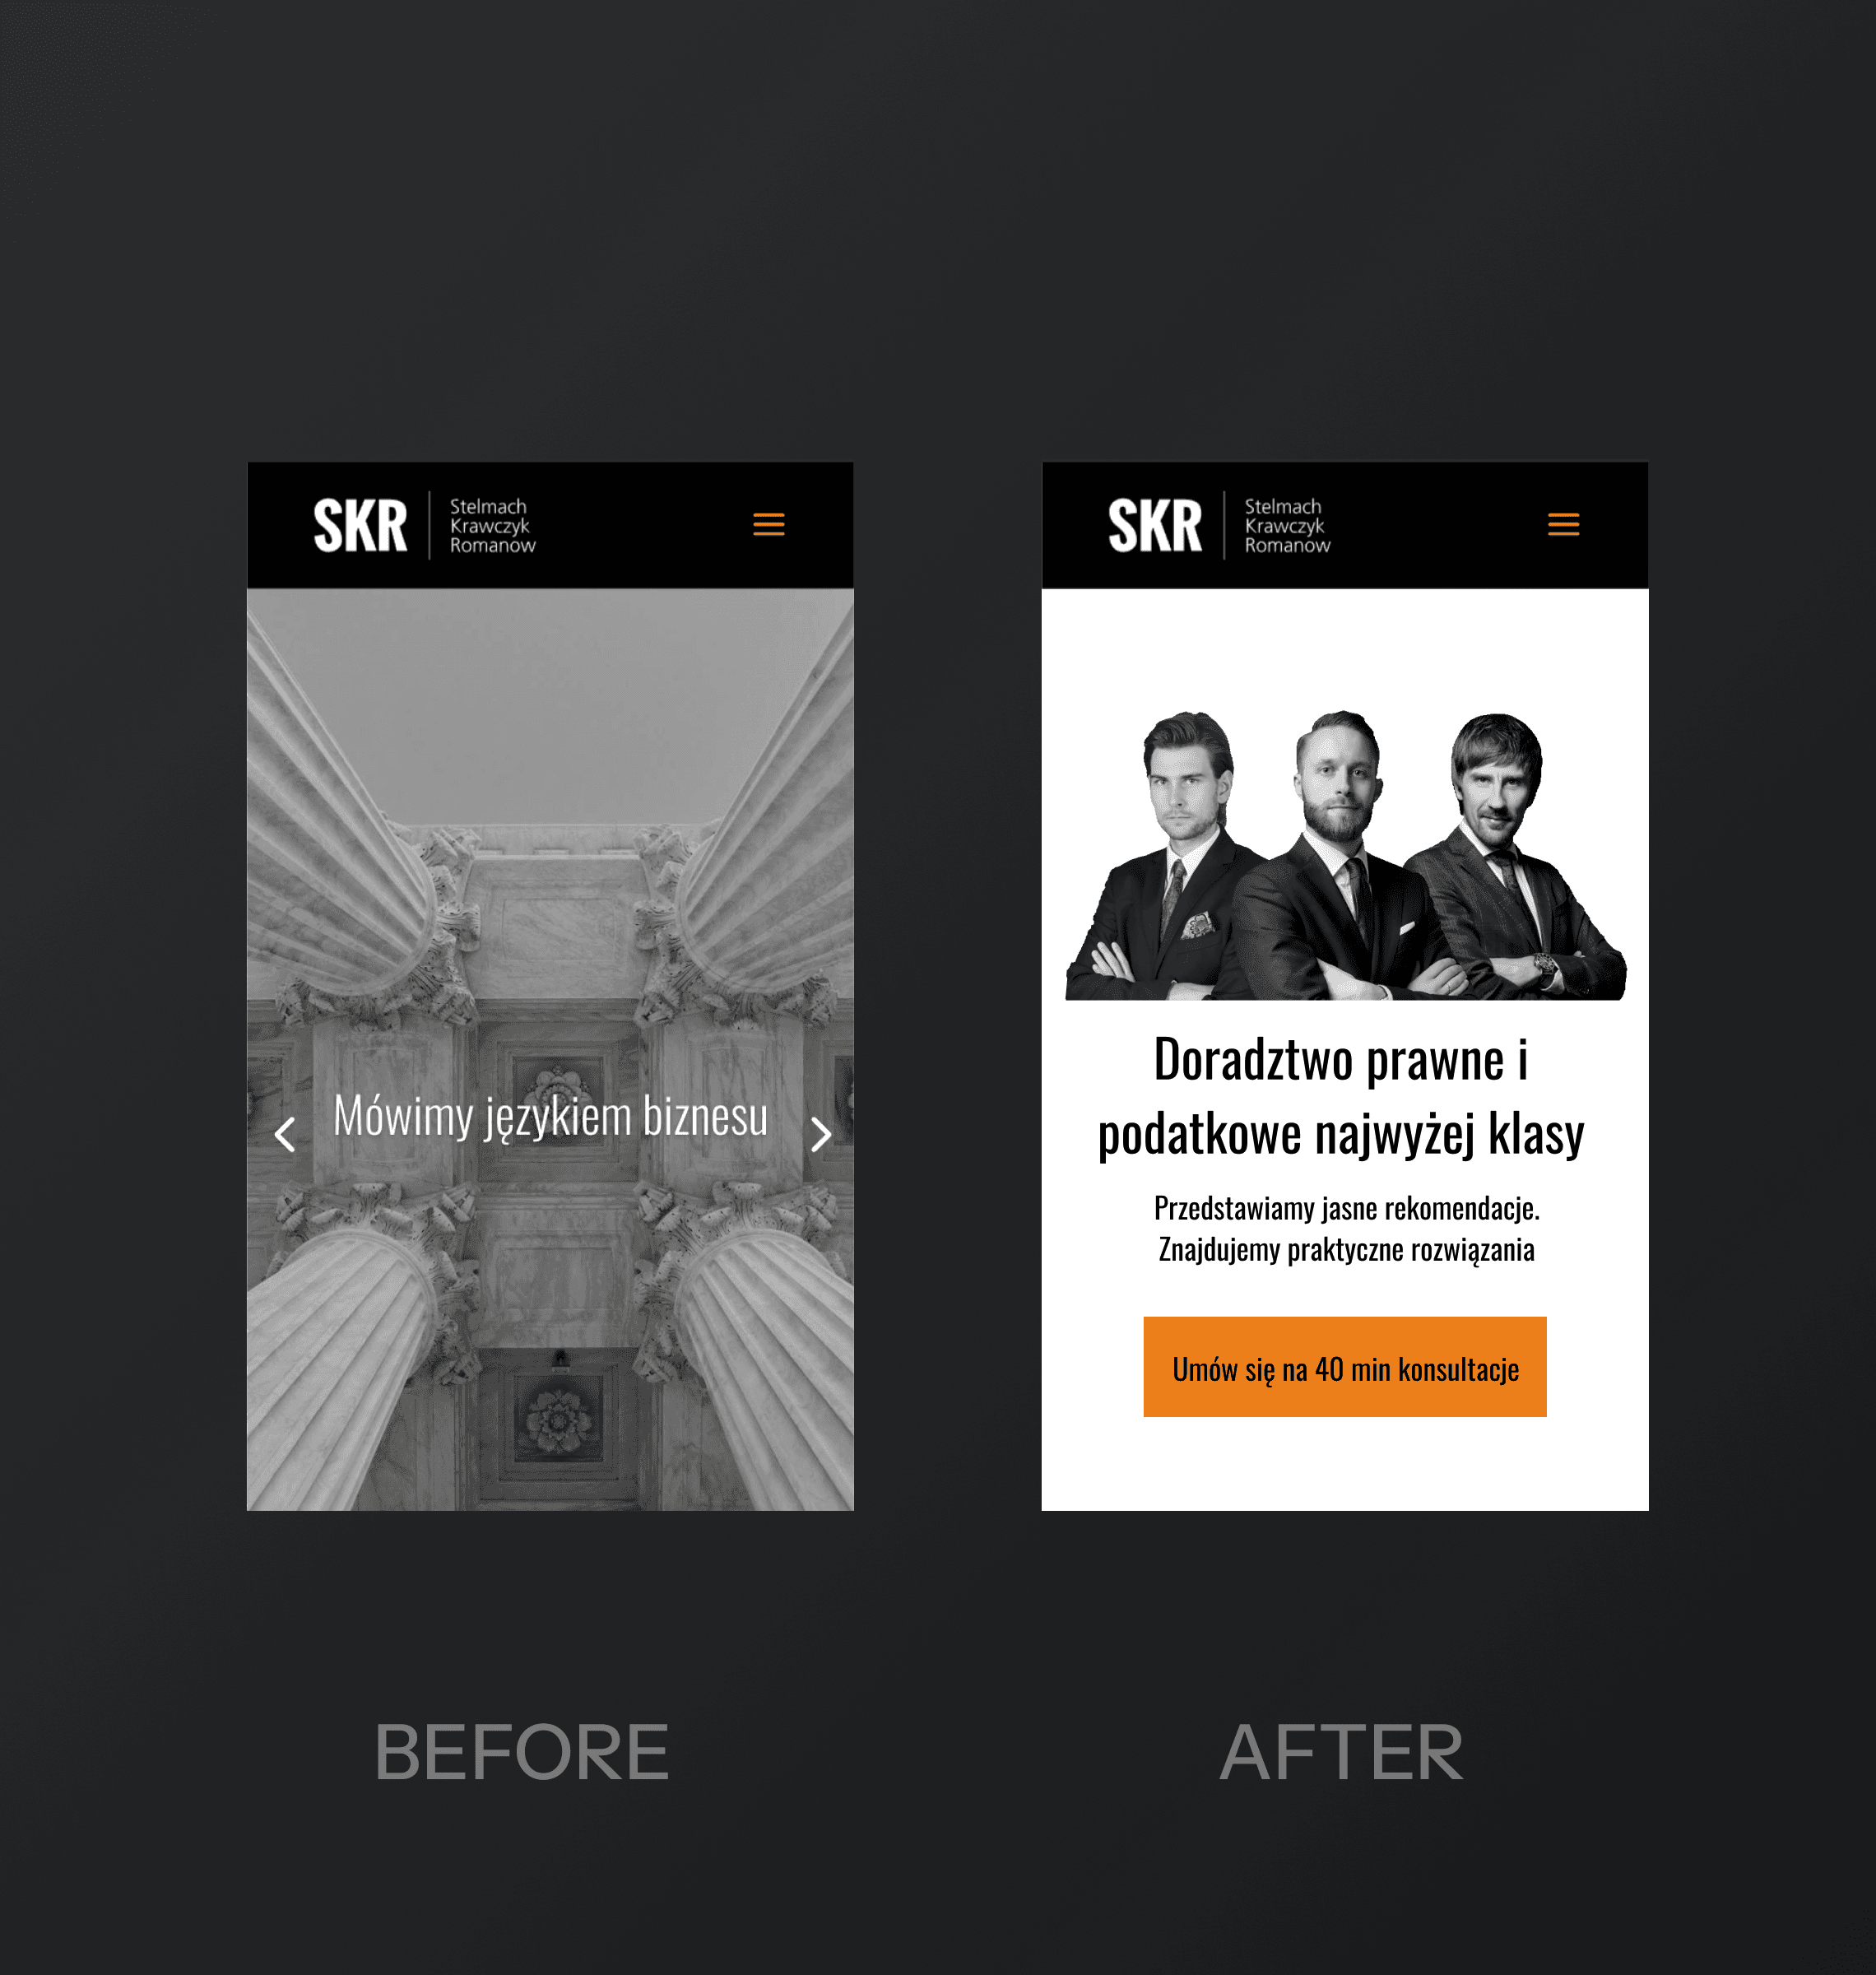The height and width of the screenshot is (1975, 1876).
Task: Click the Znajdujemy praktyczne rozwiązania text line
Action: pos(1346,1250)
